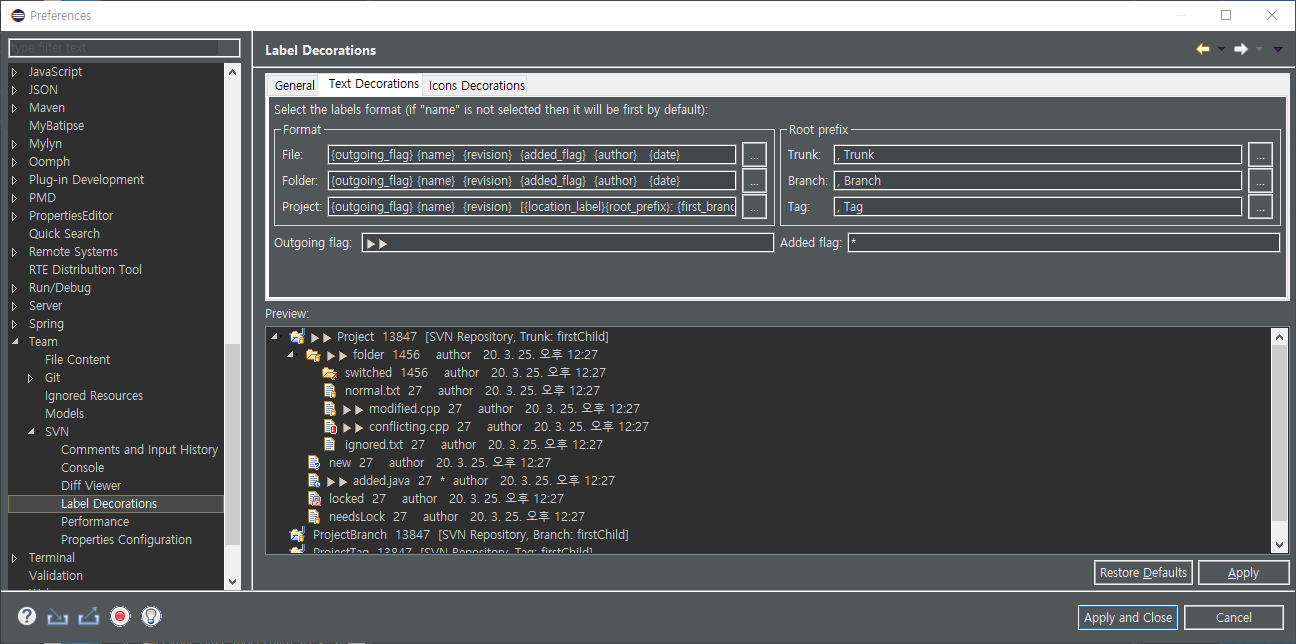The width and height of the screenshot is (1296, 644).
Task: Switch to the General tab
Action: tap(294, 85)
